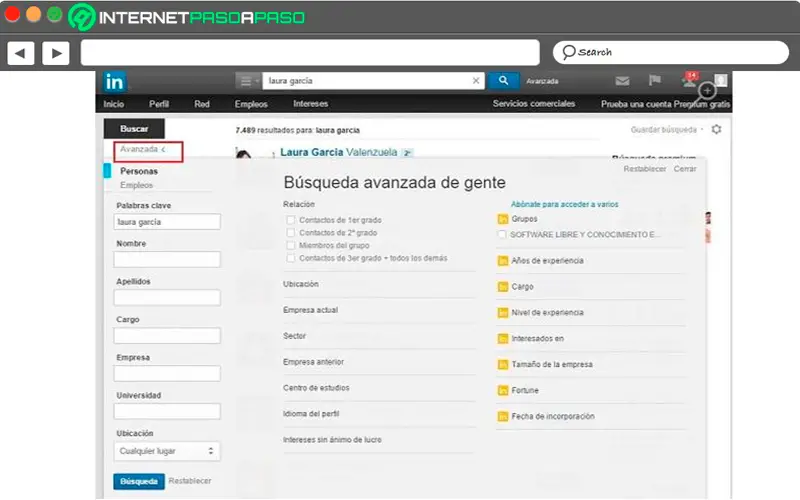Open the Empleos menu item
Image resolution: width=800 pixels, height=500 pixels.
(251, 104)
